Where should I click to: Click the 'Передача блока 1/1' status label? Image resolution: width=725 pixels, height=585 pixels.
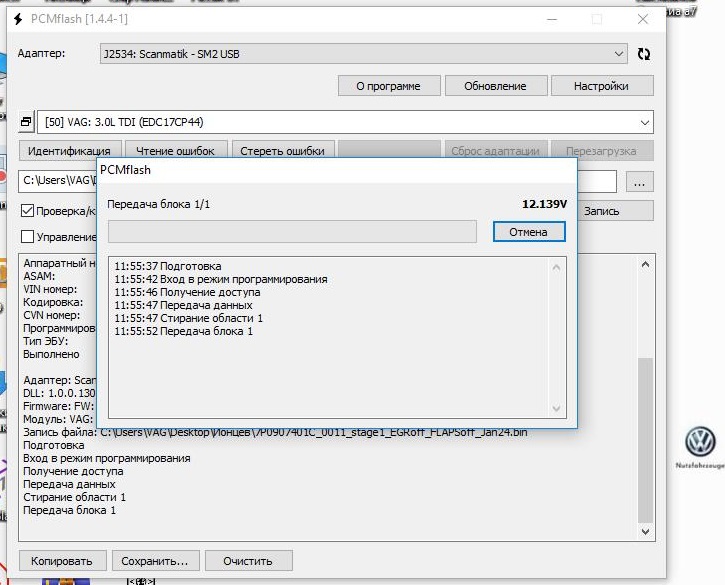(159, 204)
